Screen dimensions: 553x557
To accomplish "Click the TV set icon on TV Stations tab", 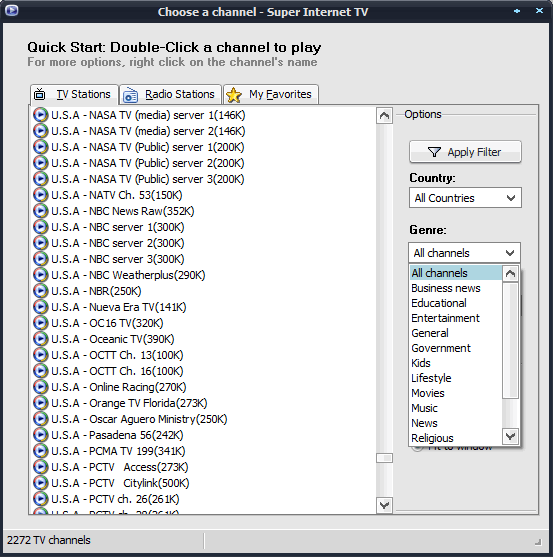I will click(39, 94).
